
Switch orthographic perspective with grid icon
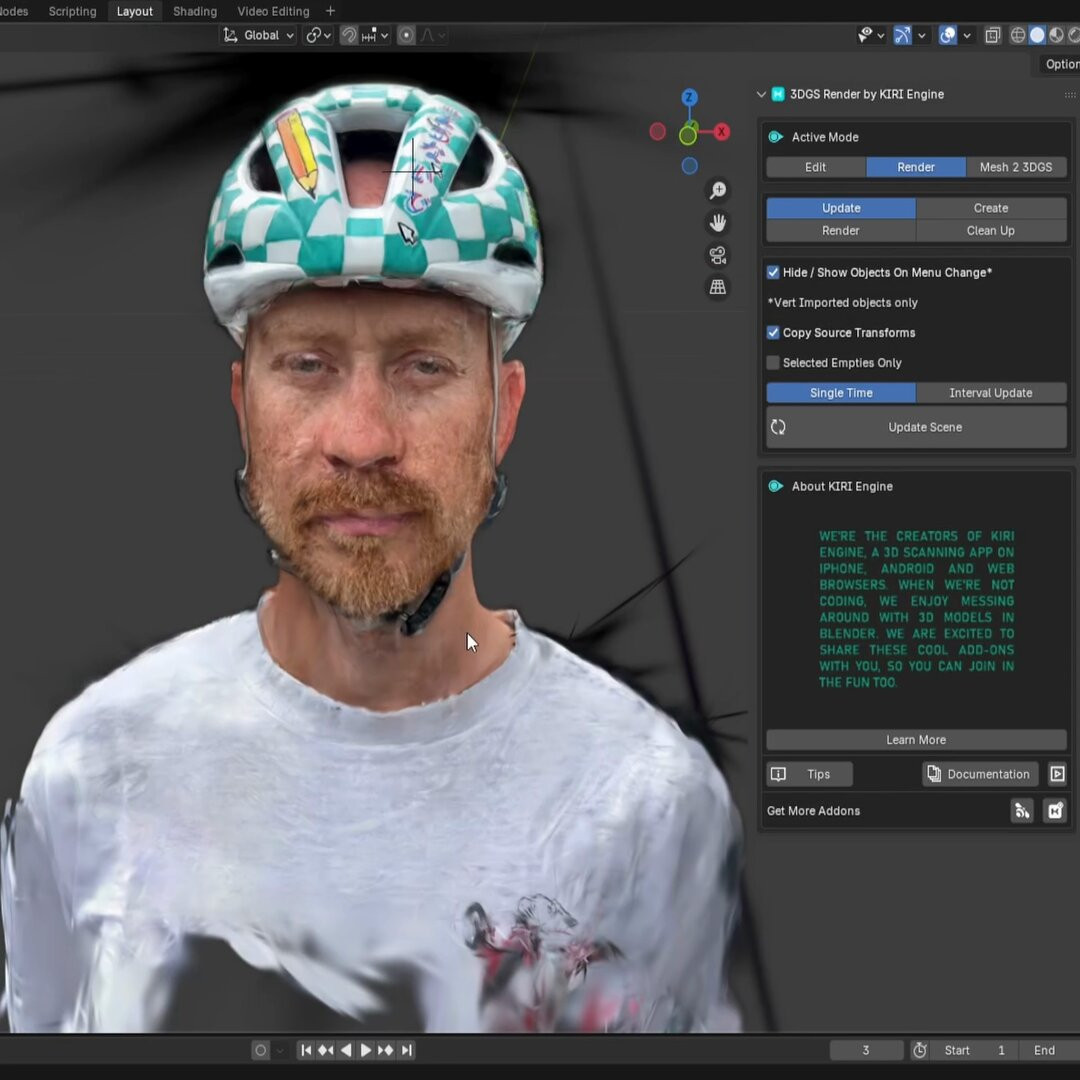(718, 288)
